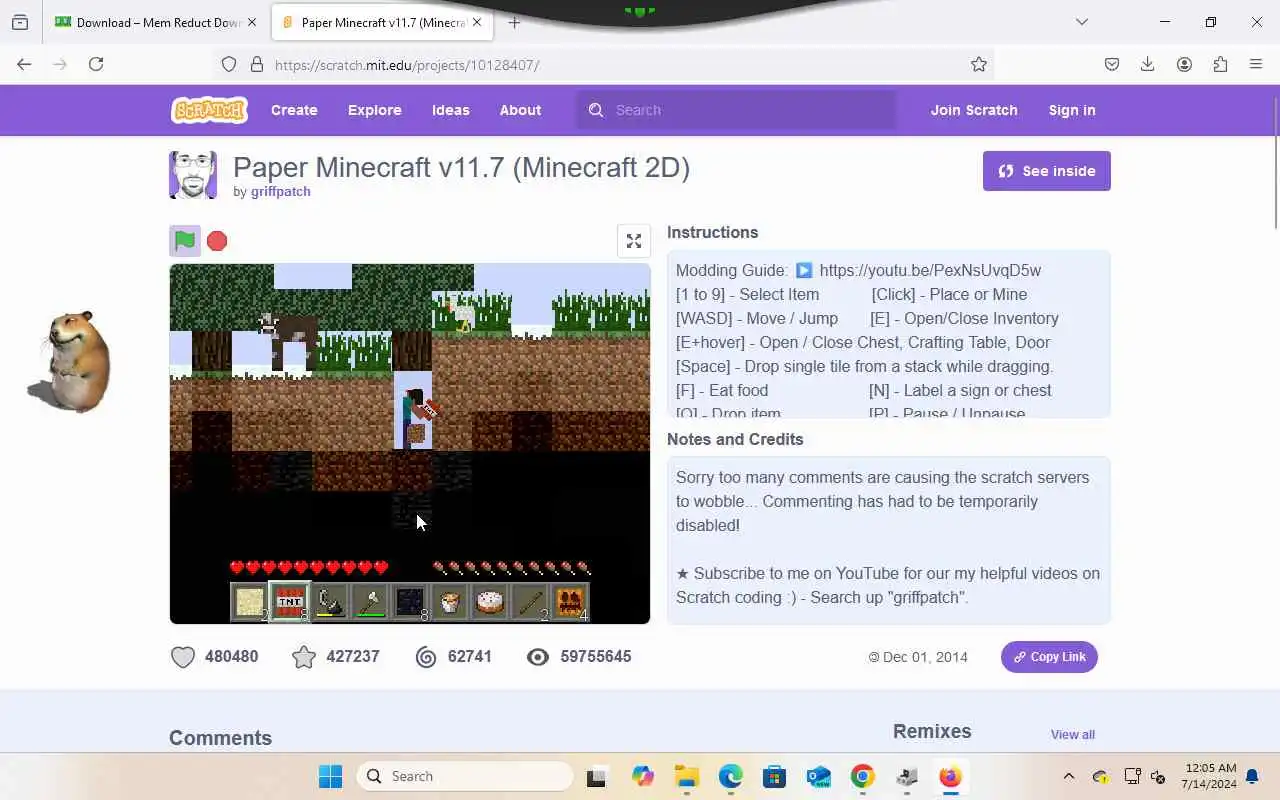The image size is (1280, 800).
Task: Open the extensions puzzle icon
Action: 1220,64
